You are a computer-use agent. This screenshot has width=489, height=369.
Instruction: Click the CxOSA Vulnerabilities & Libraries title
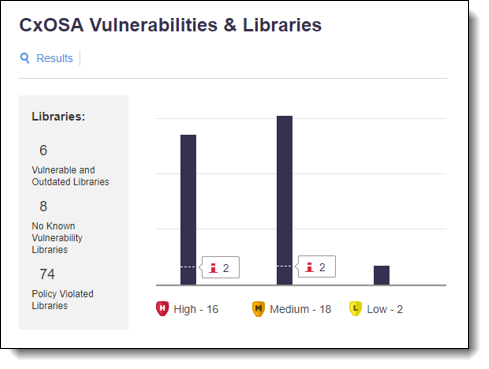[170, 25]
